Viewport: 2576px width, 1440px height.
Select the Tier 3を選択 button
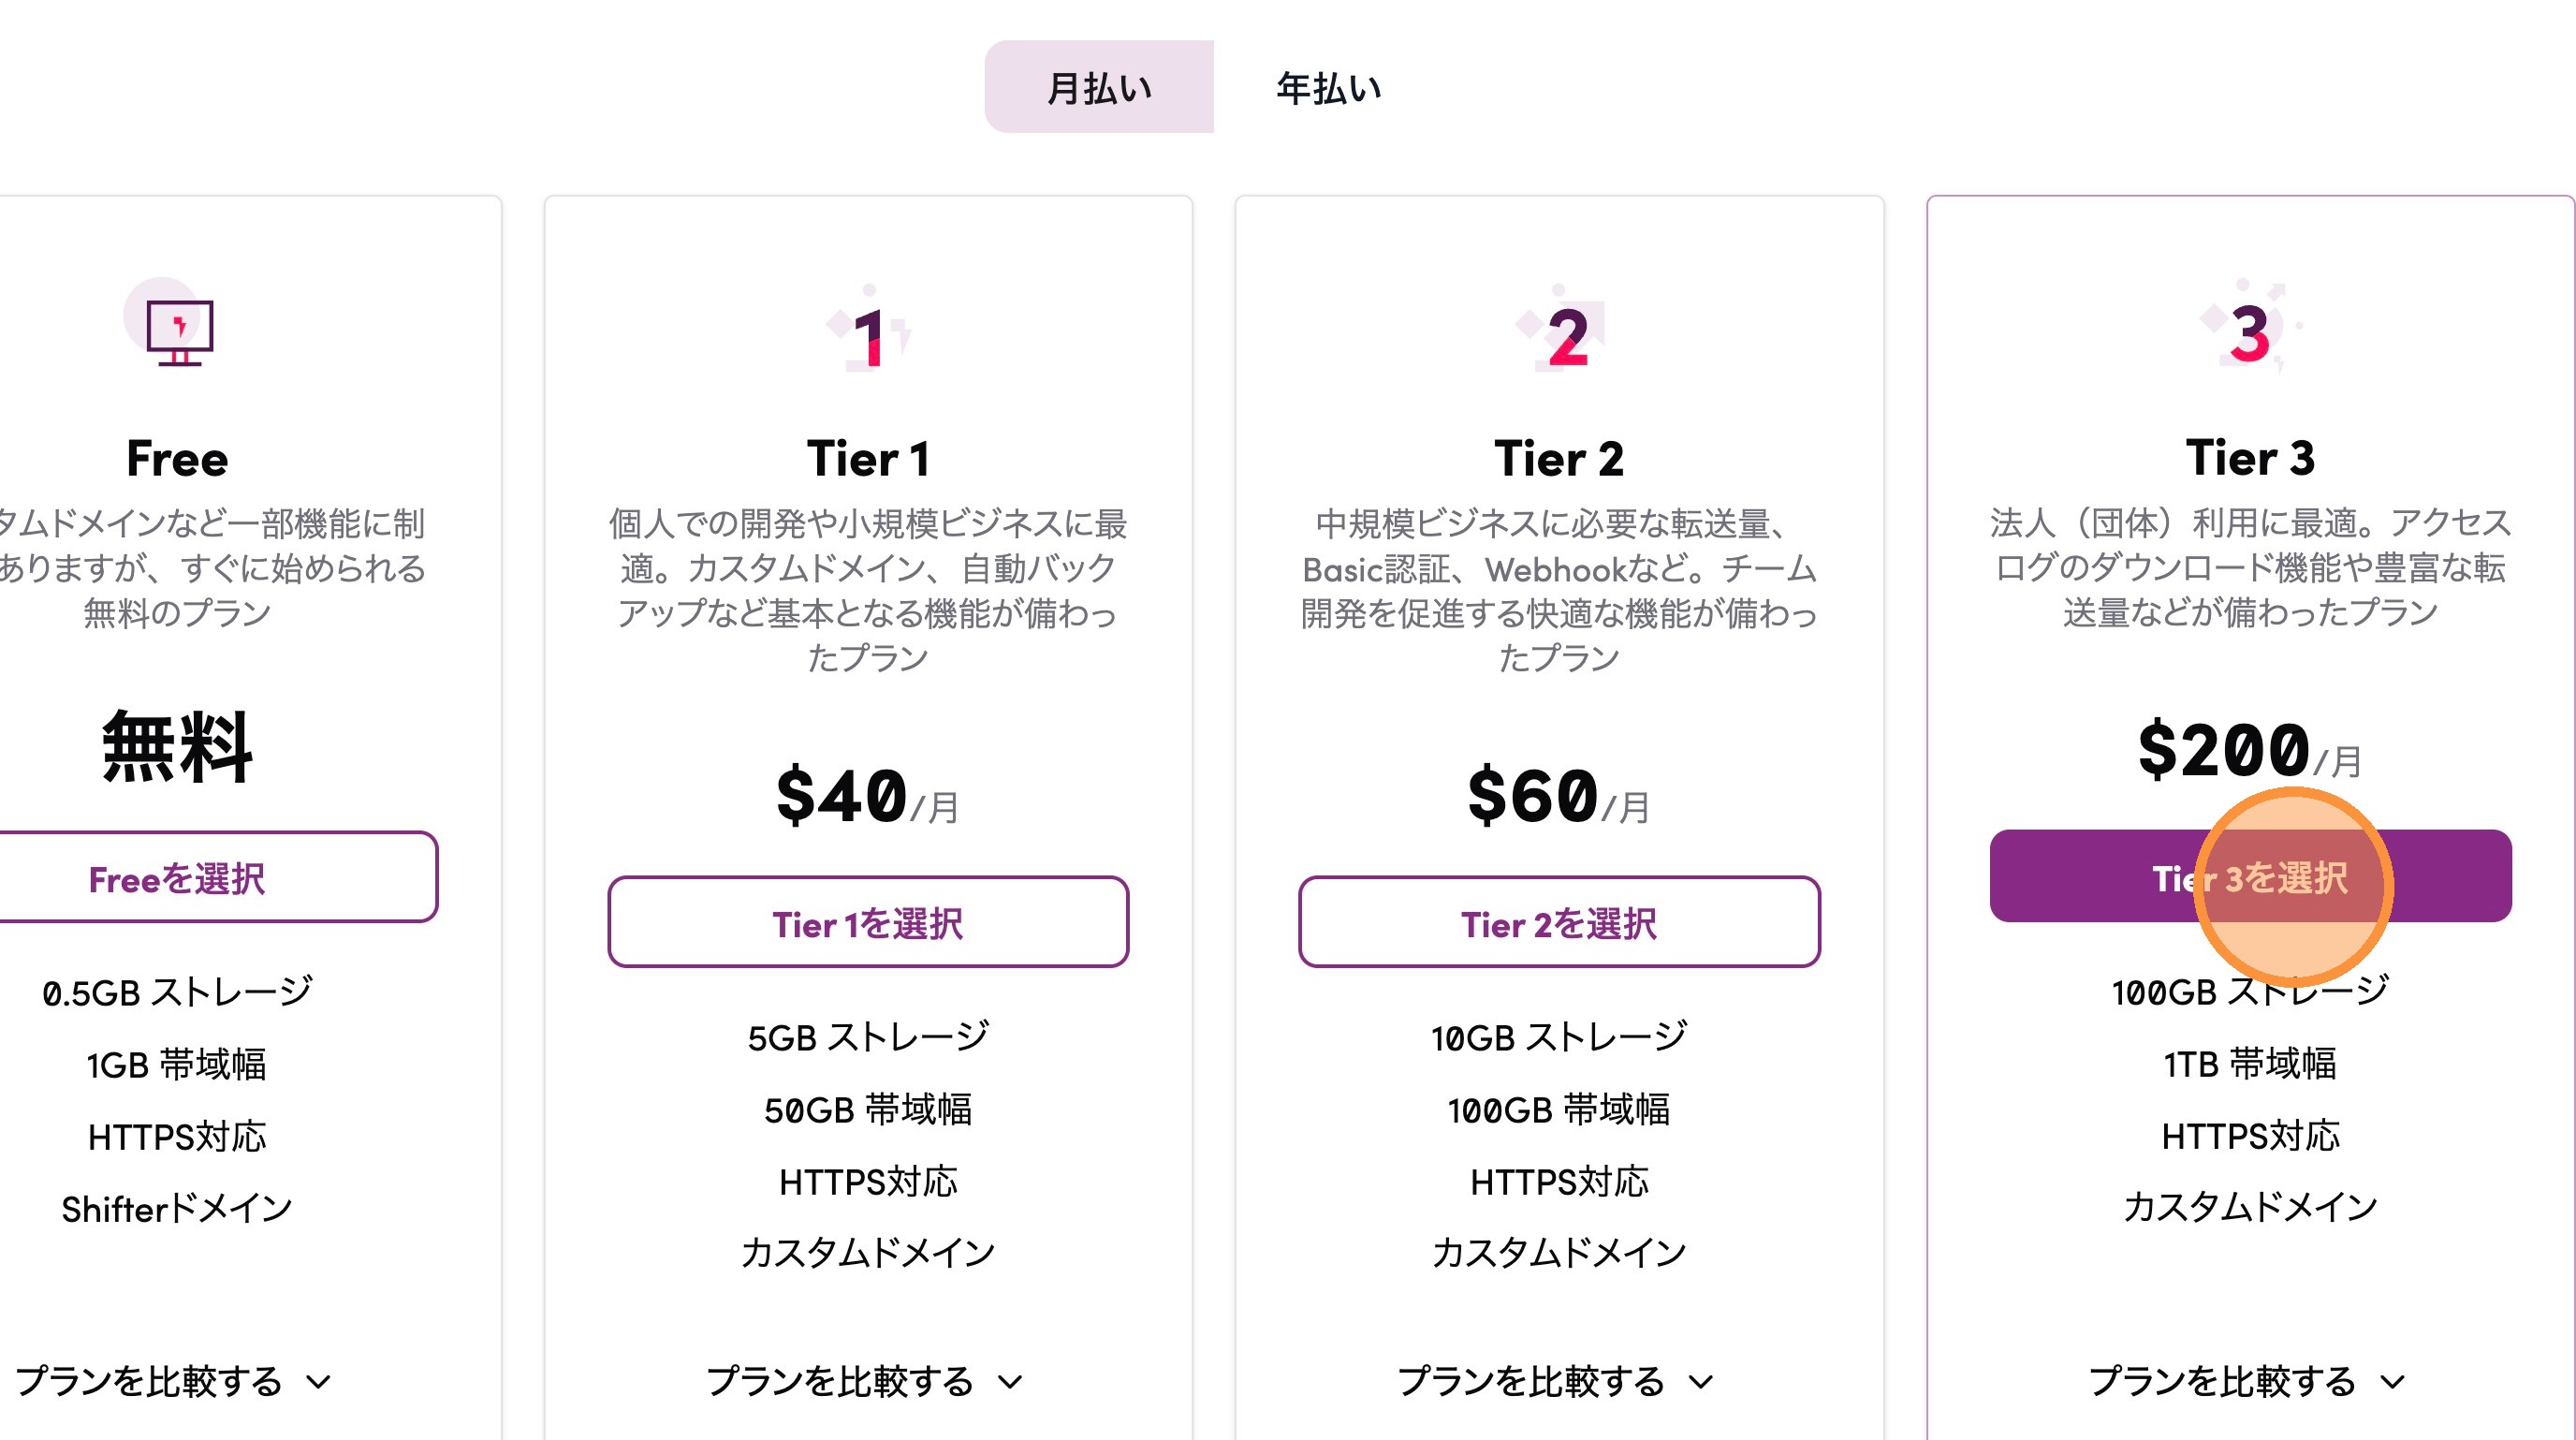[x=2250, y=876]
